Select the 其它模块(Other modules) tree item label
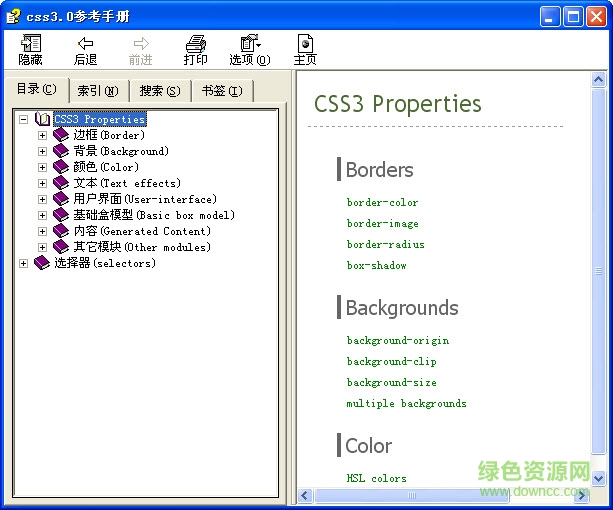This screenshot has width=613, height=510. [142, 247]
